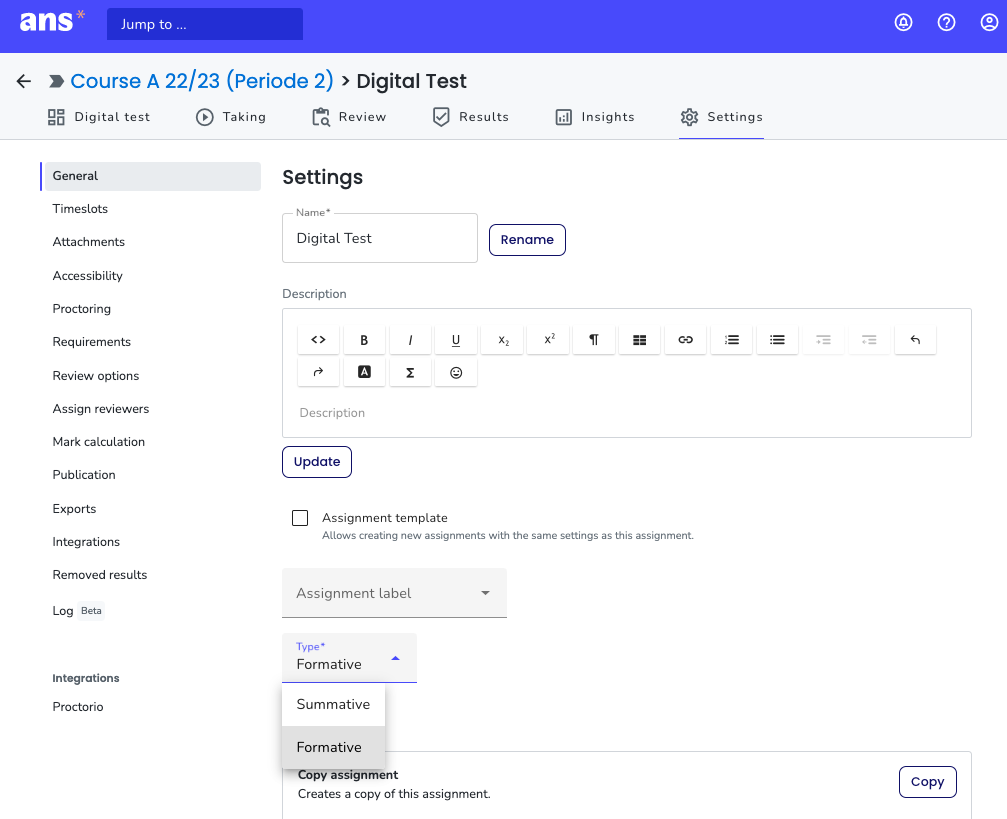
Task: Undo last edit in description editor
Action: [x=915, y=340]
